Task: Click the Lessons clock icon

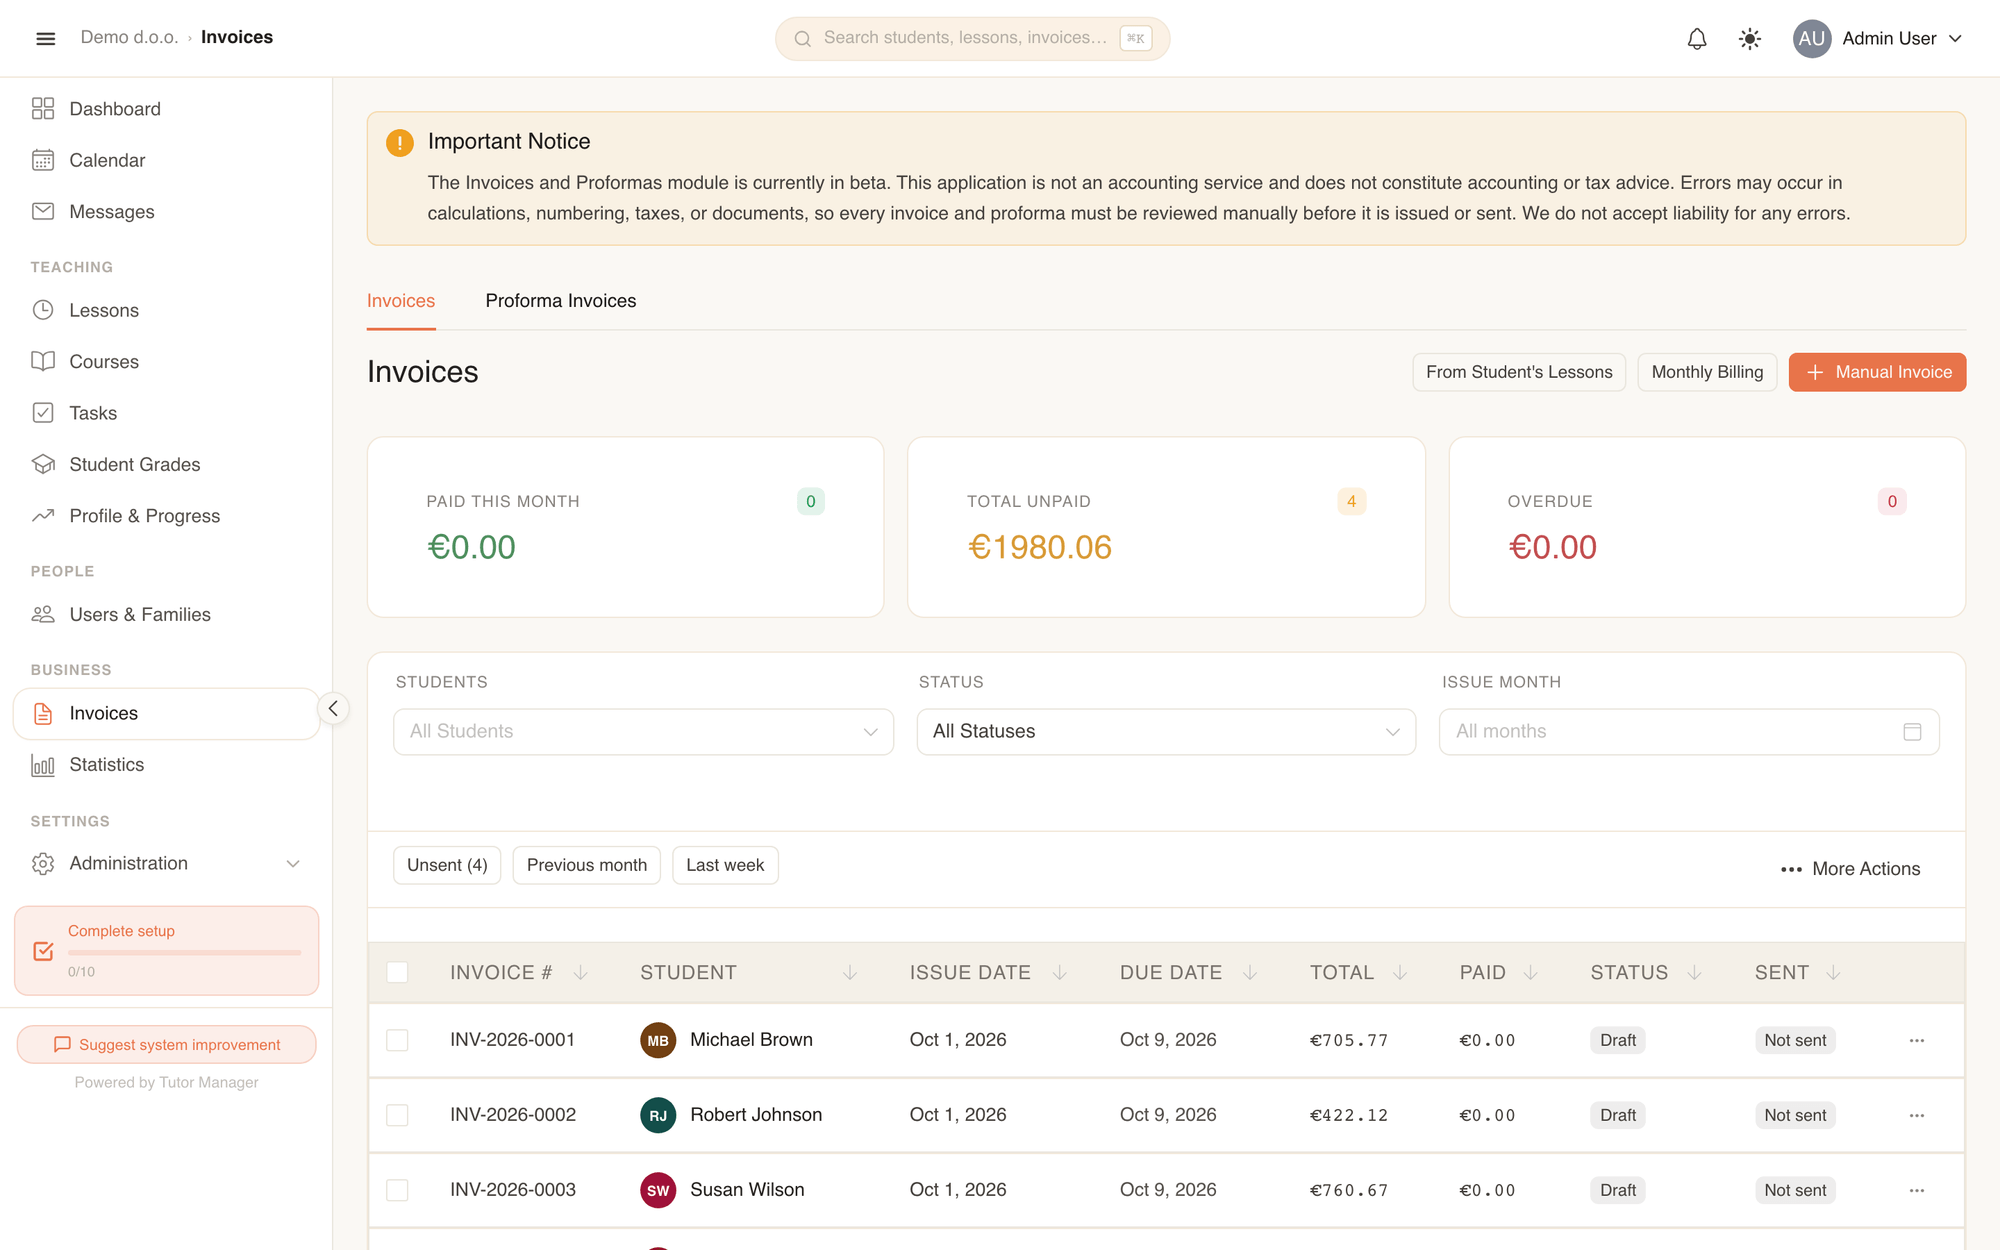Action: point(43,310)
